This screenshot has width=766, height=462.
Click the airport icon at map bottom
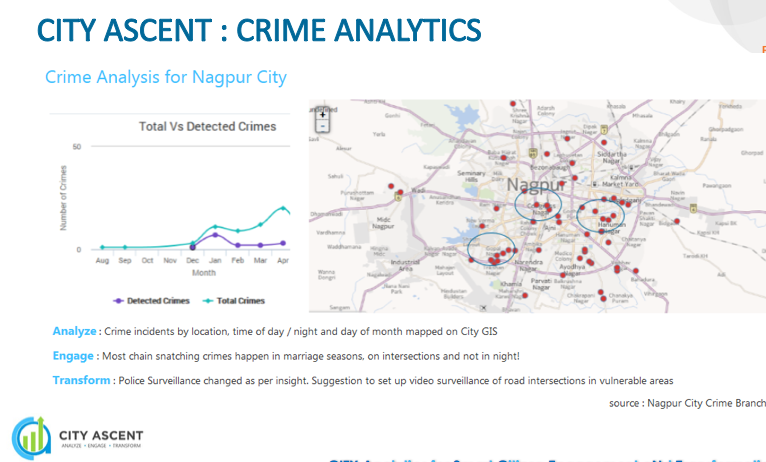click(483, 308)
